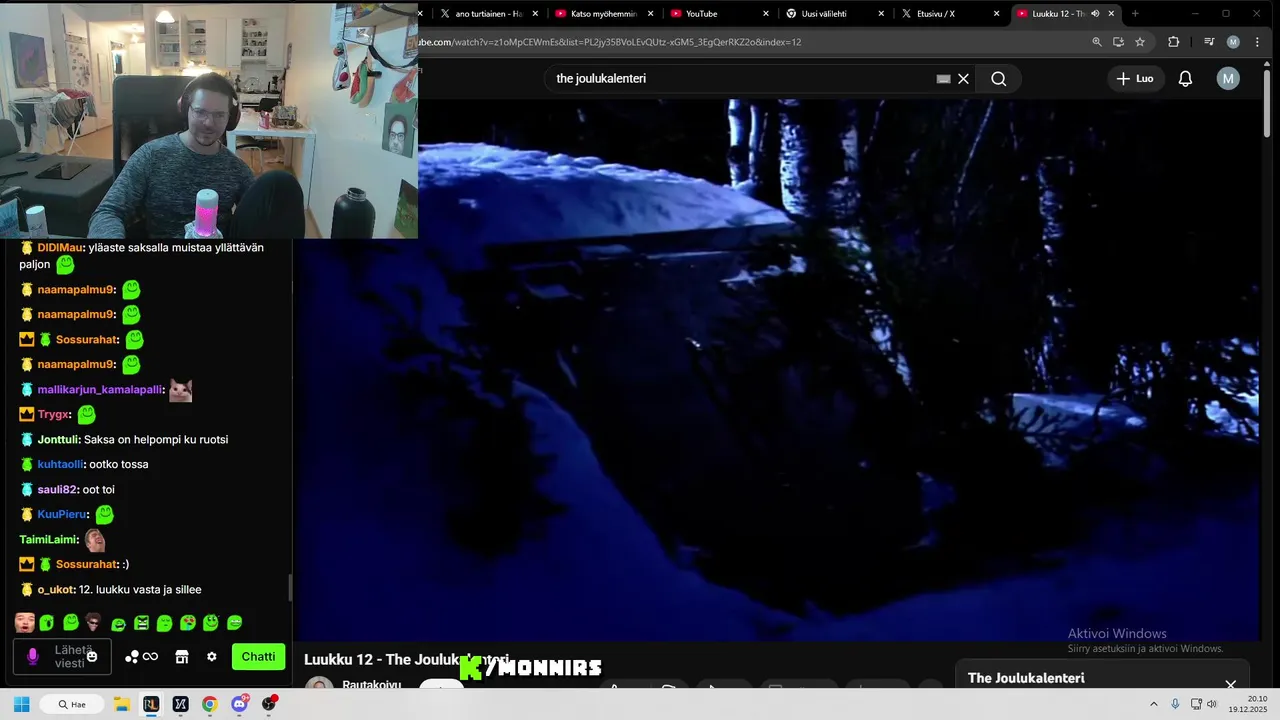Viewport: 1280px width, 720px height.
Task: Open the media control icon in Chrome toolbar
Action: (x=1209, y=42)
